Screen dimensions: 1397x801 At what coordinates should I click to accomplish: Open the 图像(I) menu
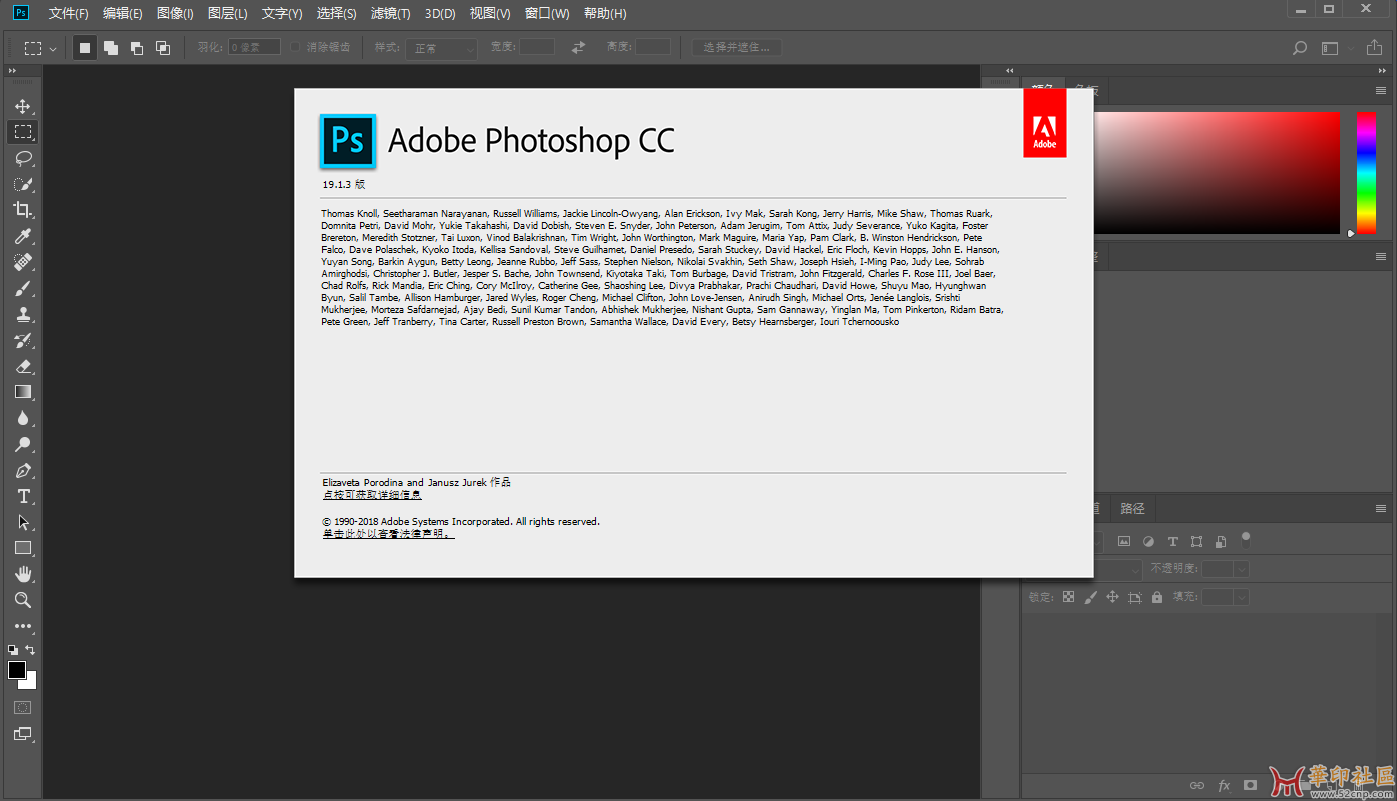[x=175, y=14]
